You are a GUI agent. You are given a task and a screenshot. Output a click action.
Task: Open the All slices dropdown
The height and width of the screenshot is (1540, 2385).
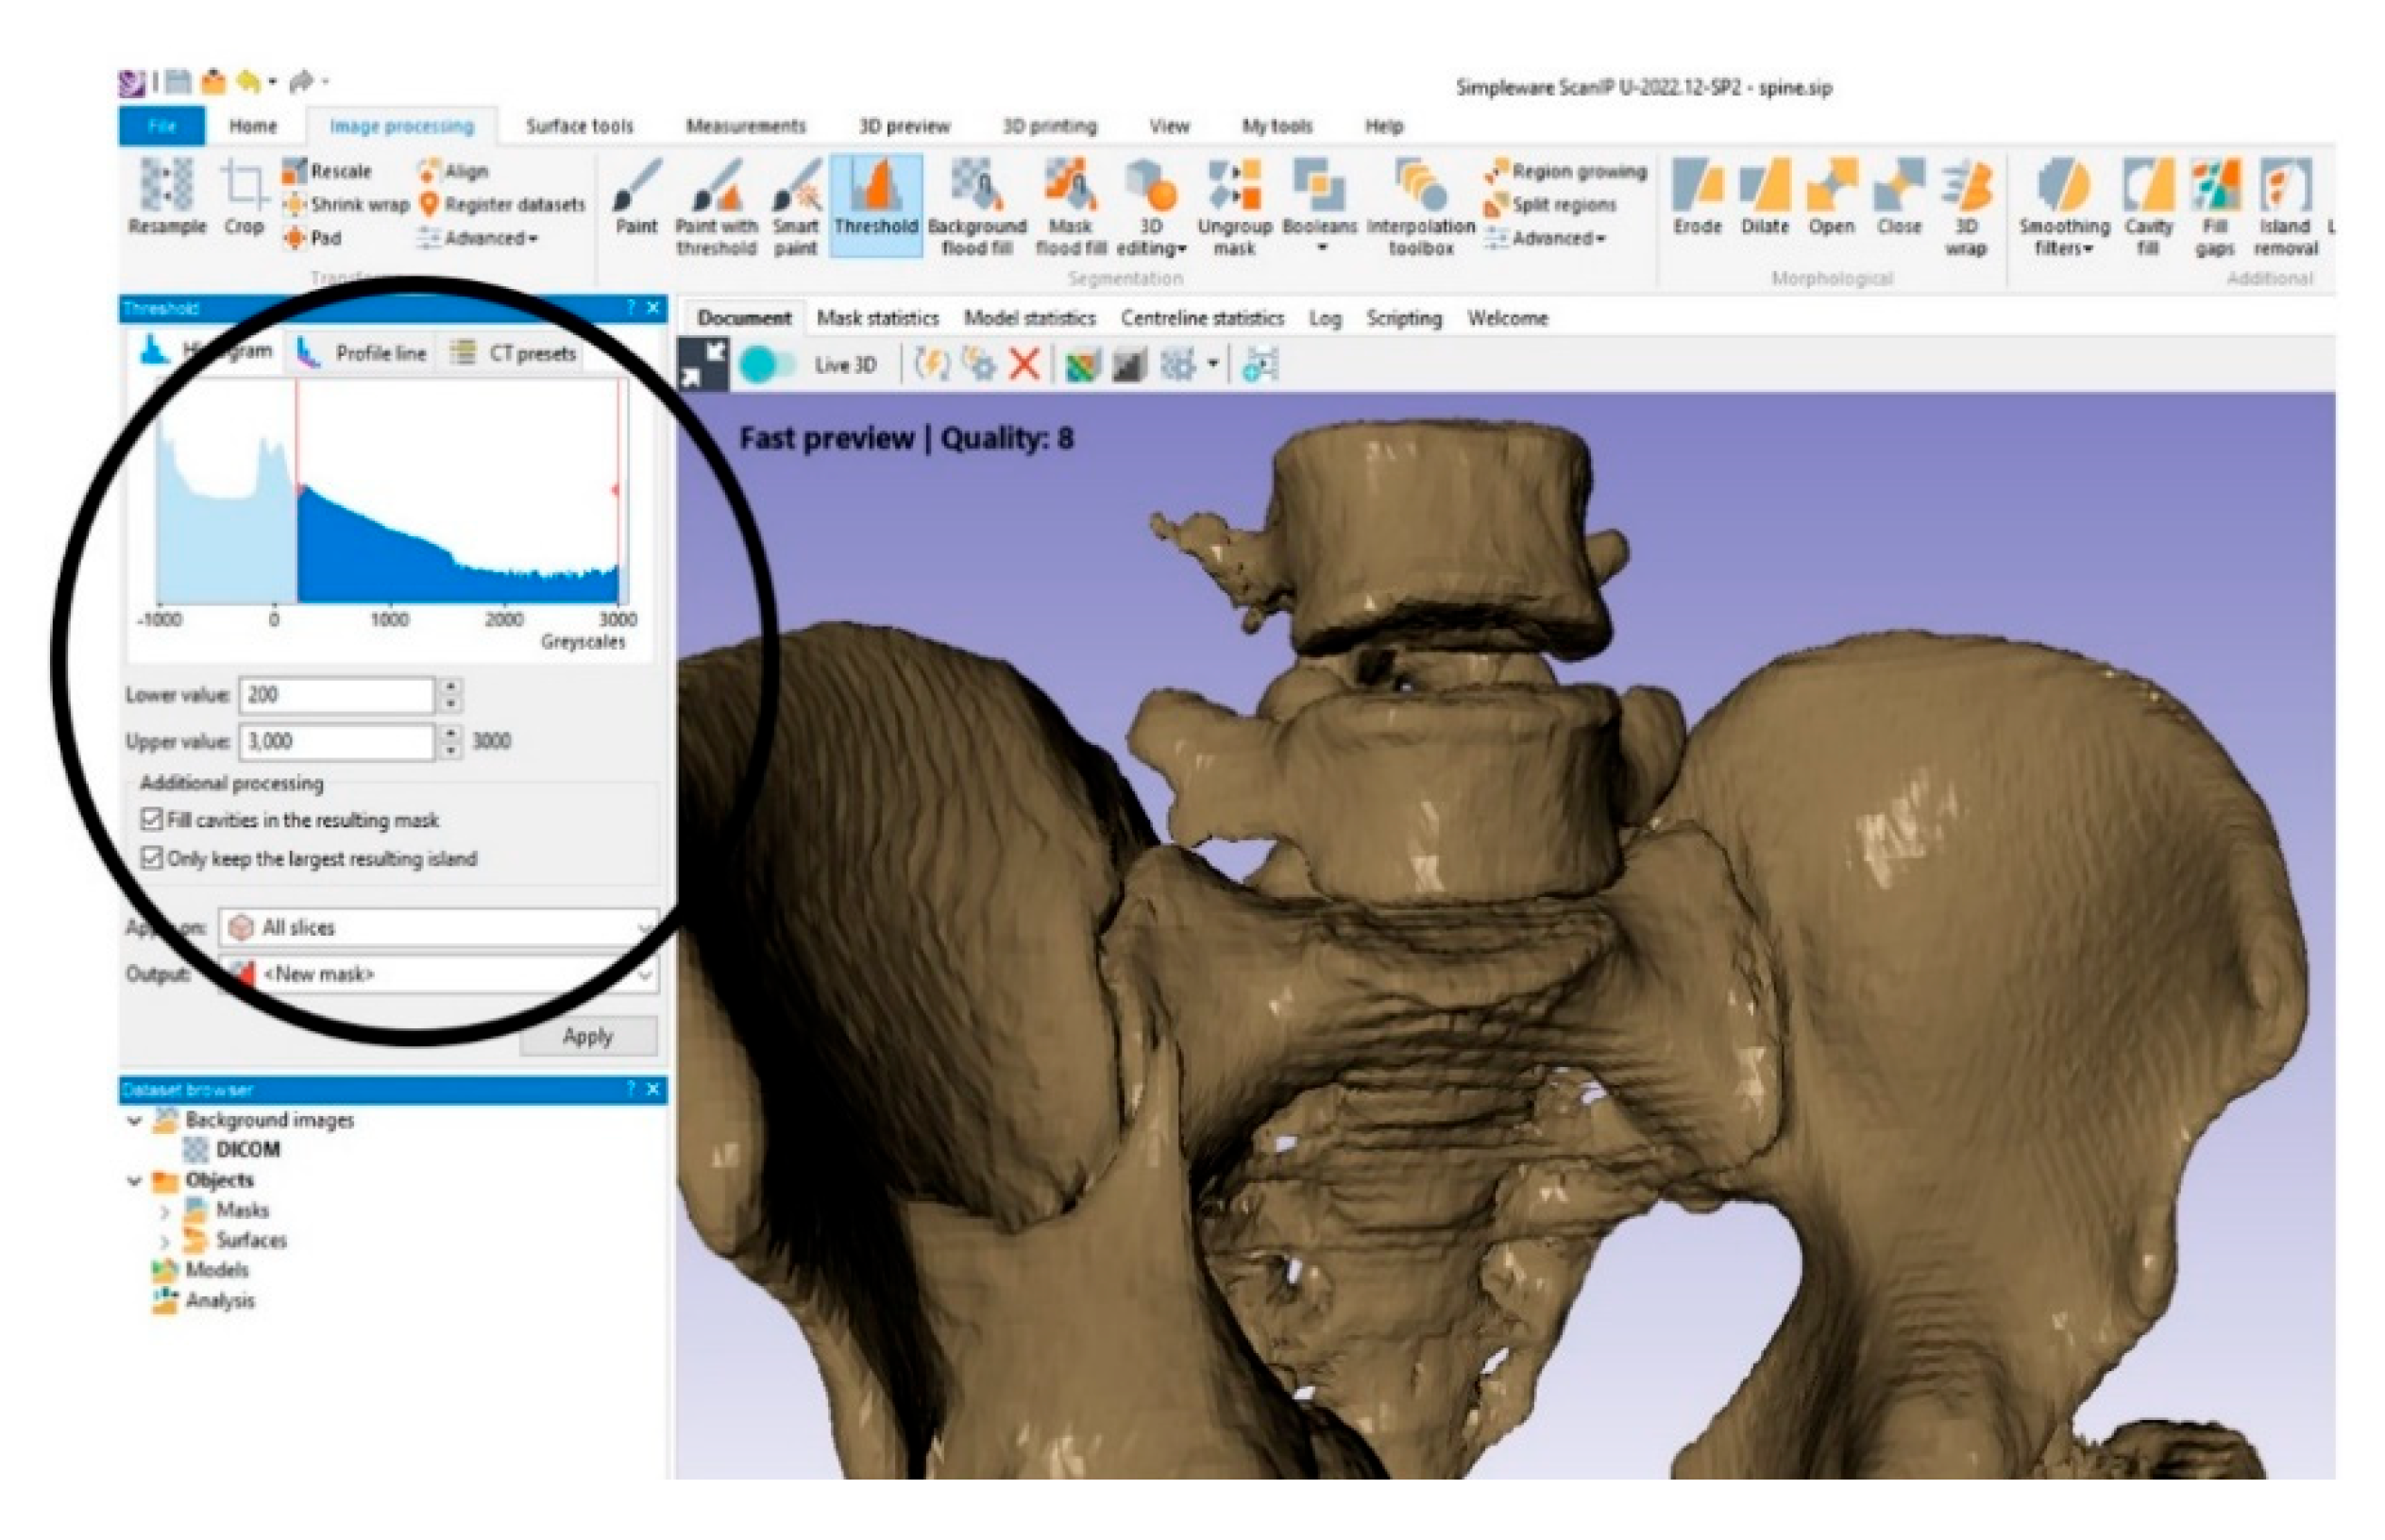[438, 927]
